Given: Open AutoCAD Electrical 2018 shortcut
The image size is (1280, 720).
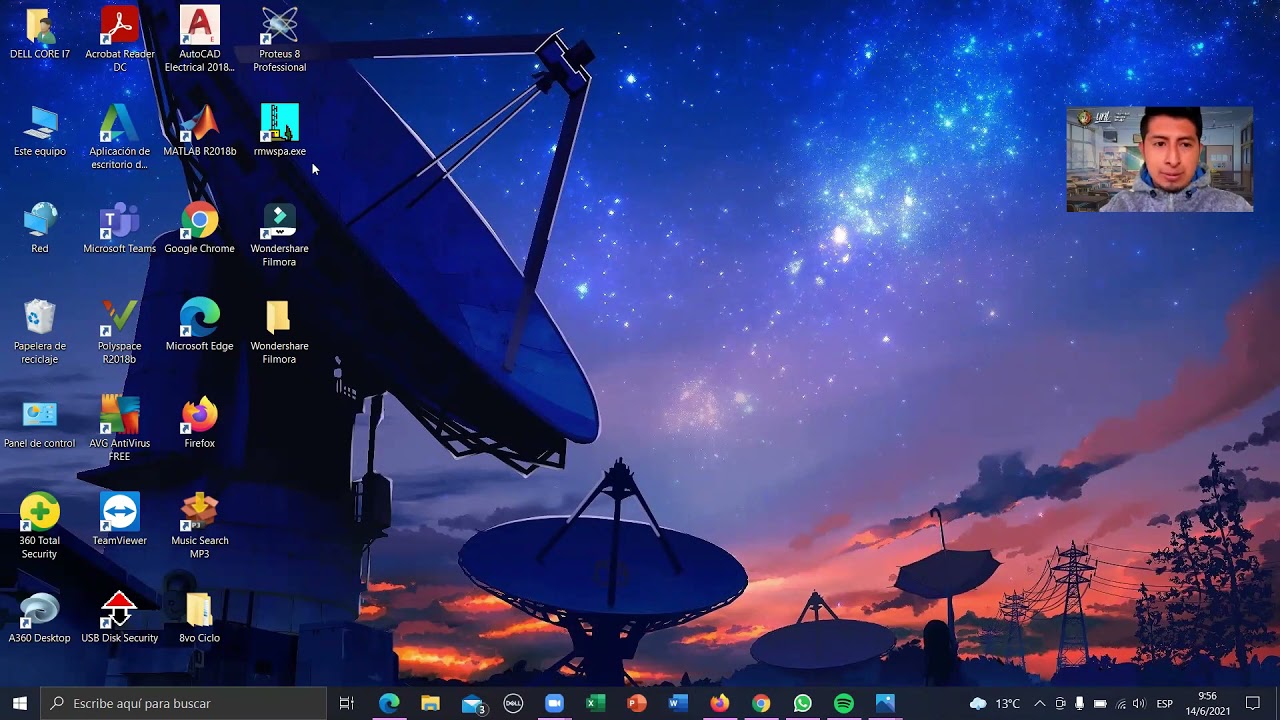Looking at the screenshot, I should tap(199, 39).
